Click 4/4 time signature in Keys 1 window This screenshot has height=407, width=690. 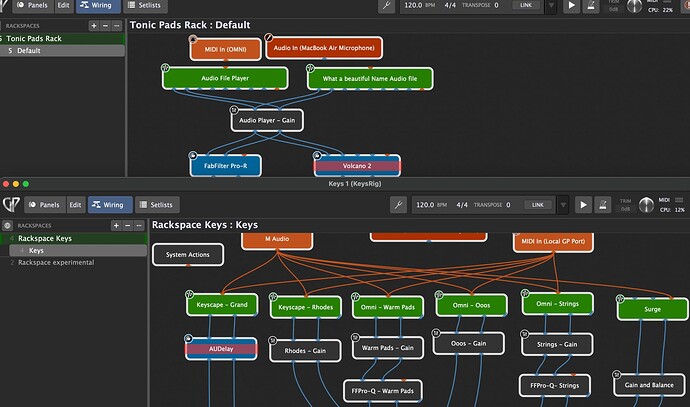462,205
